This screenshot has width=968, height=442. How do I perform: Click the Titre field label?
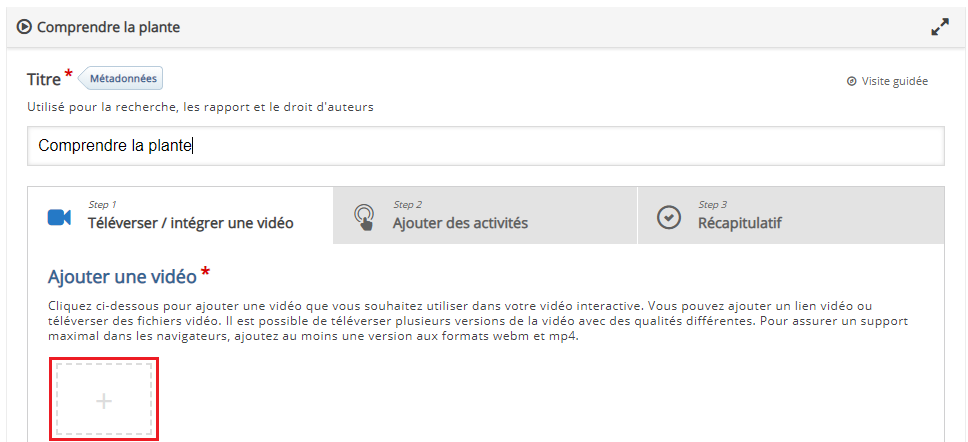pos(44,80)
